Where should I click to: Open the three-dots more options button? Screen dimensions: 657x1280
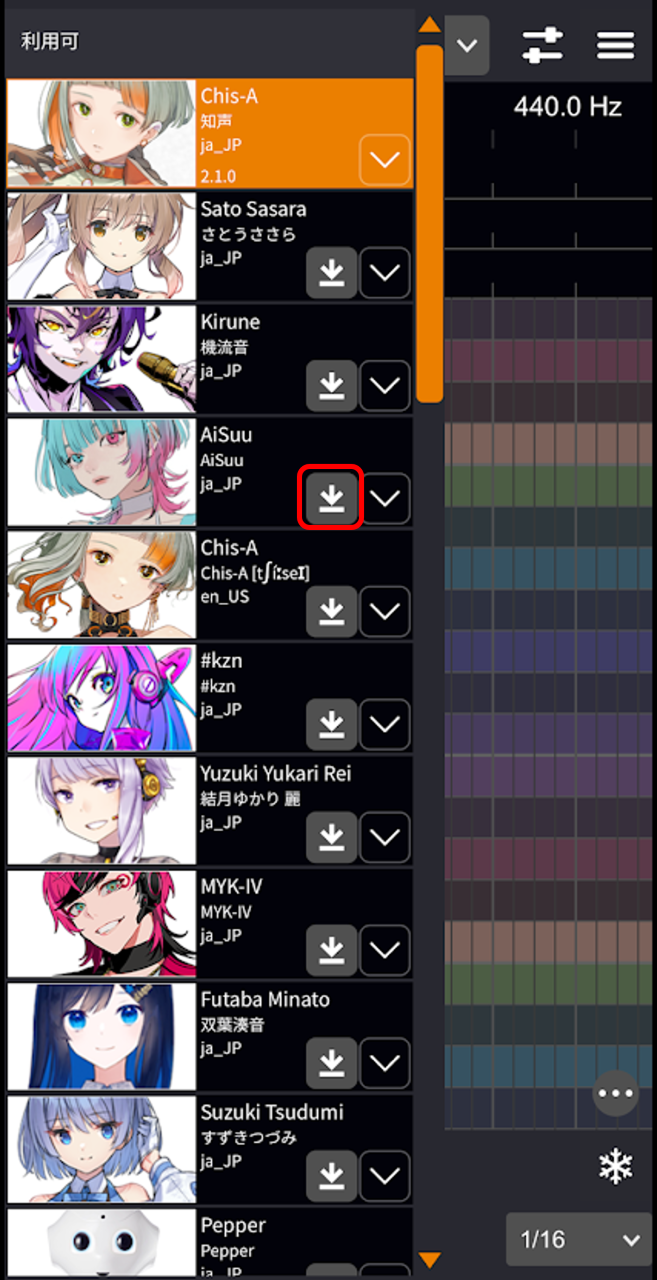(615, 1093)
